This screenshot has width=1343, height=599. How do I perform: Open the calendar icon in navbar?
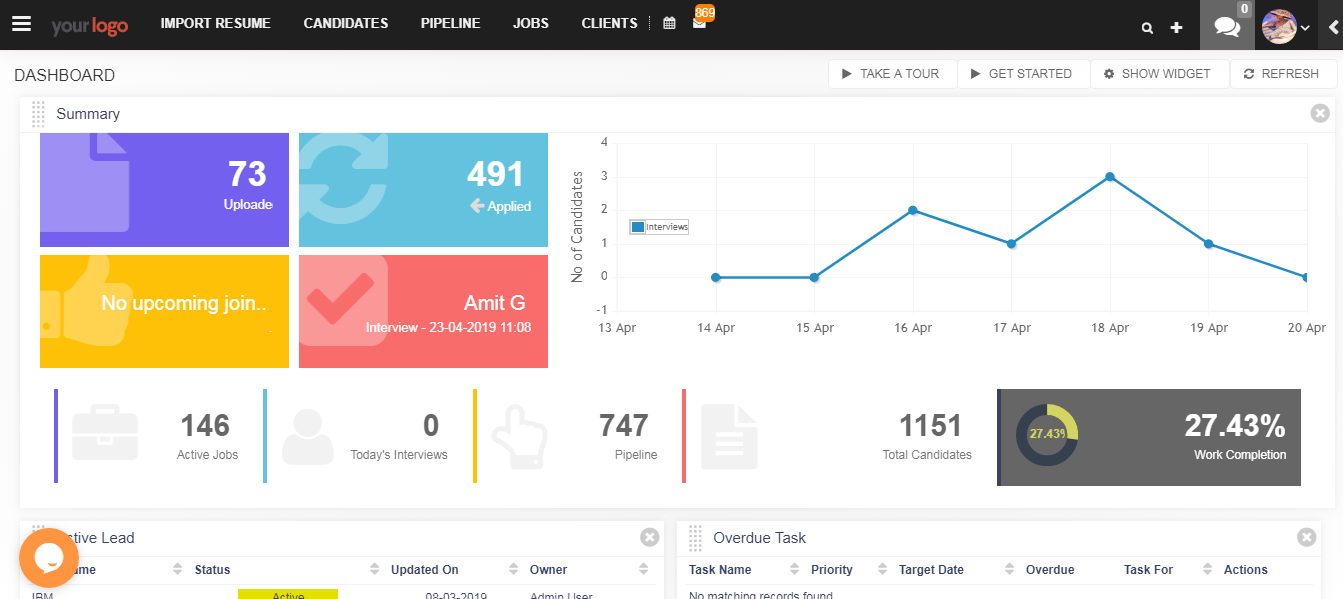669,24
